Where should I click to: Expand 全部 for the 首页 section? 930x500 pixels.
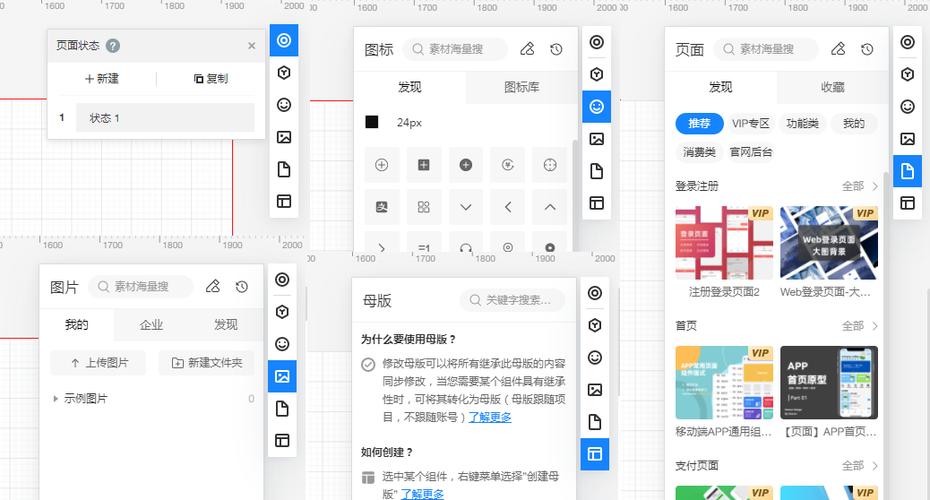pyautogui.click(x=859, y=326)
